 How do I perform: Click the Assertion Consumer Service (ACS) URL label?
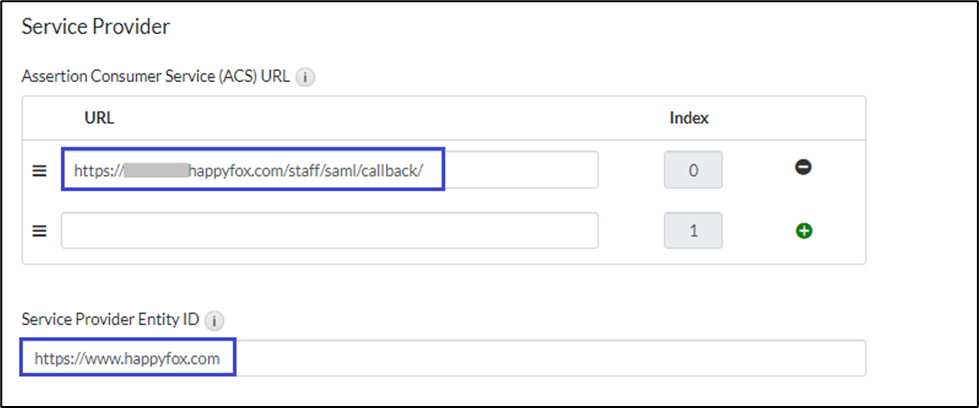(x=155, y=76)
